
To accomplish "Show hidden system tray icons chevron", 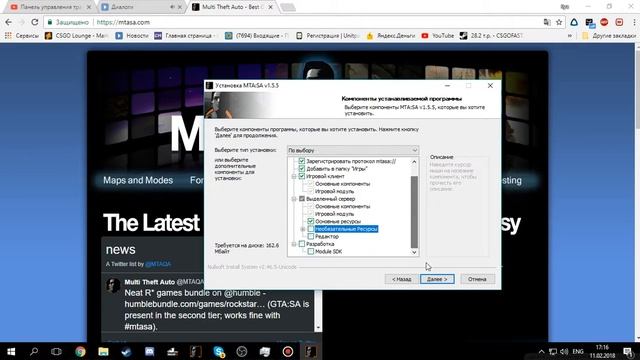I will coord(541,351).
